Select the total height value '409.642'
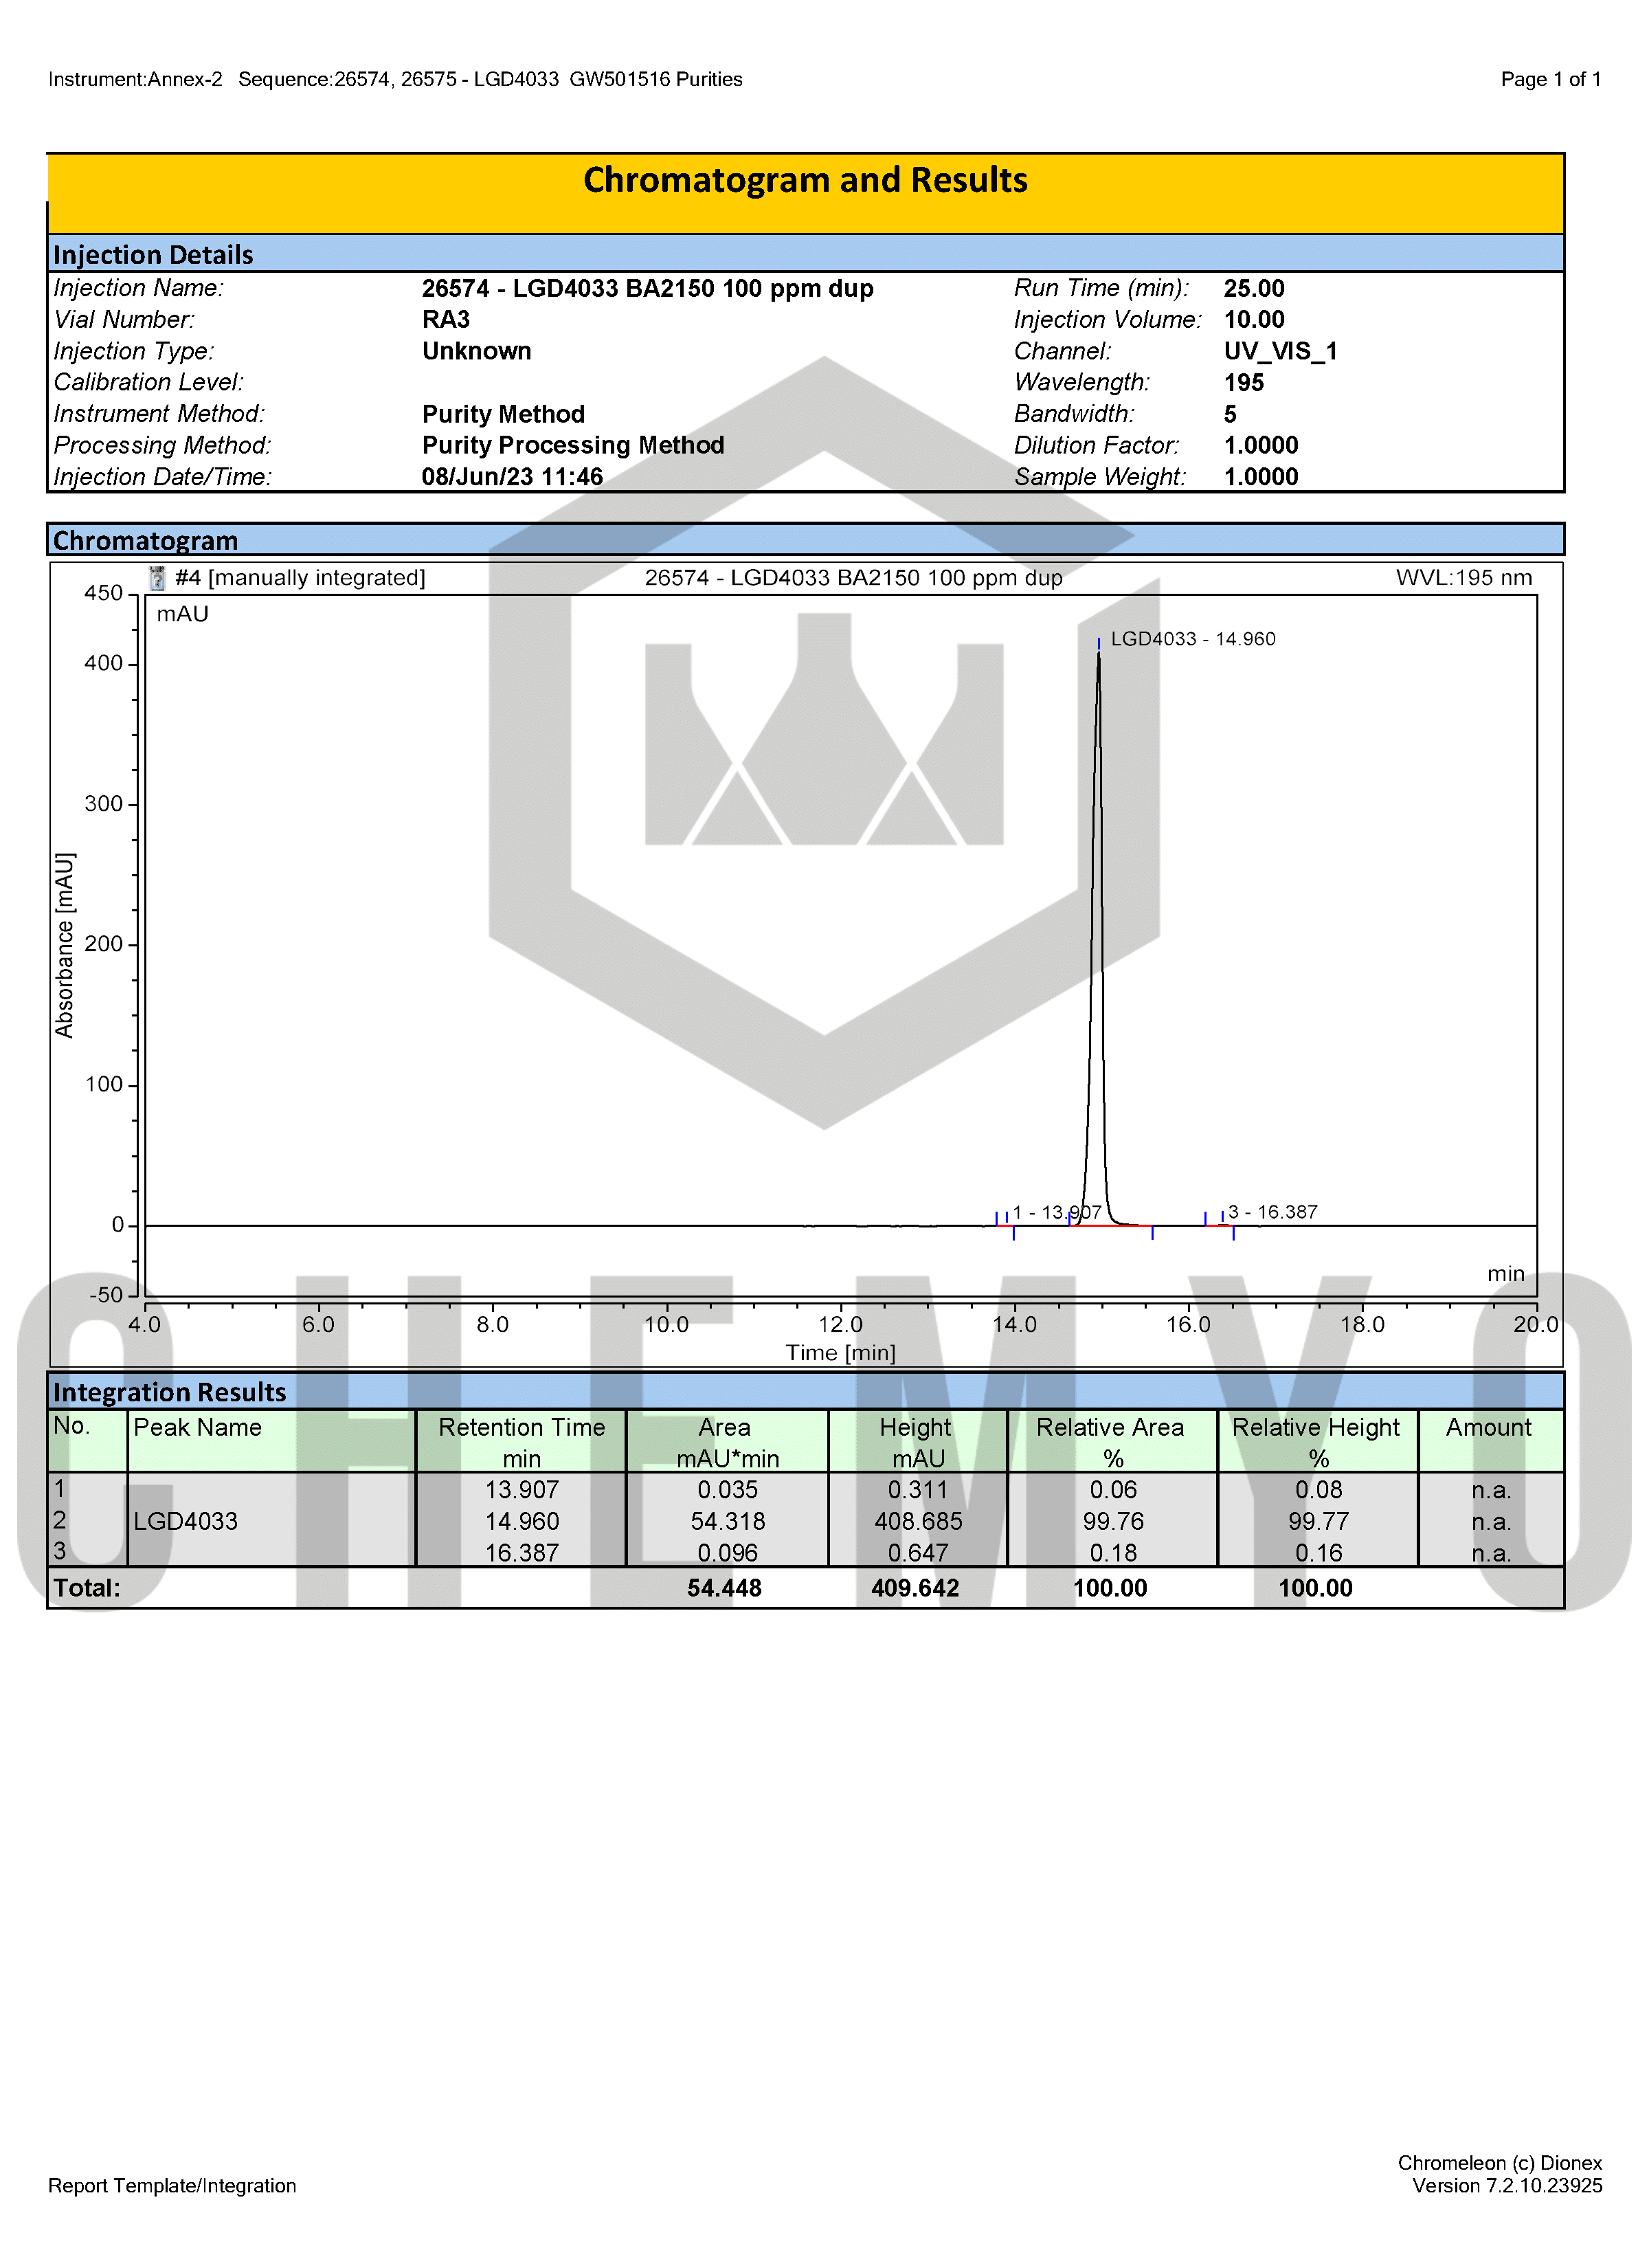Viewport: 1649px width, 2268px height. (x=915, y=1588)
